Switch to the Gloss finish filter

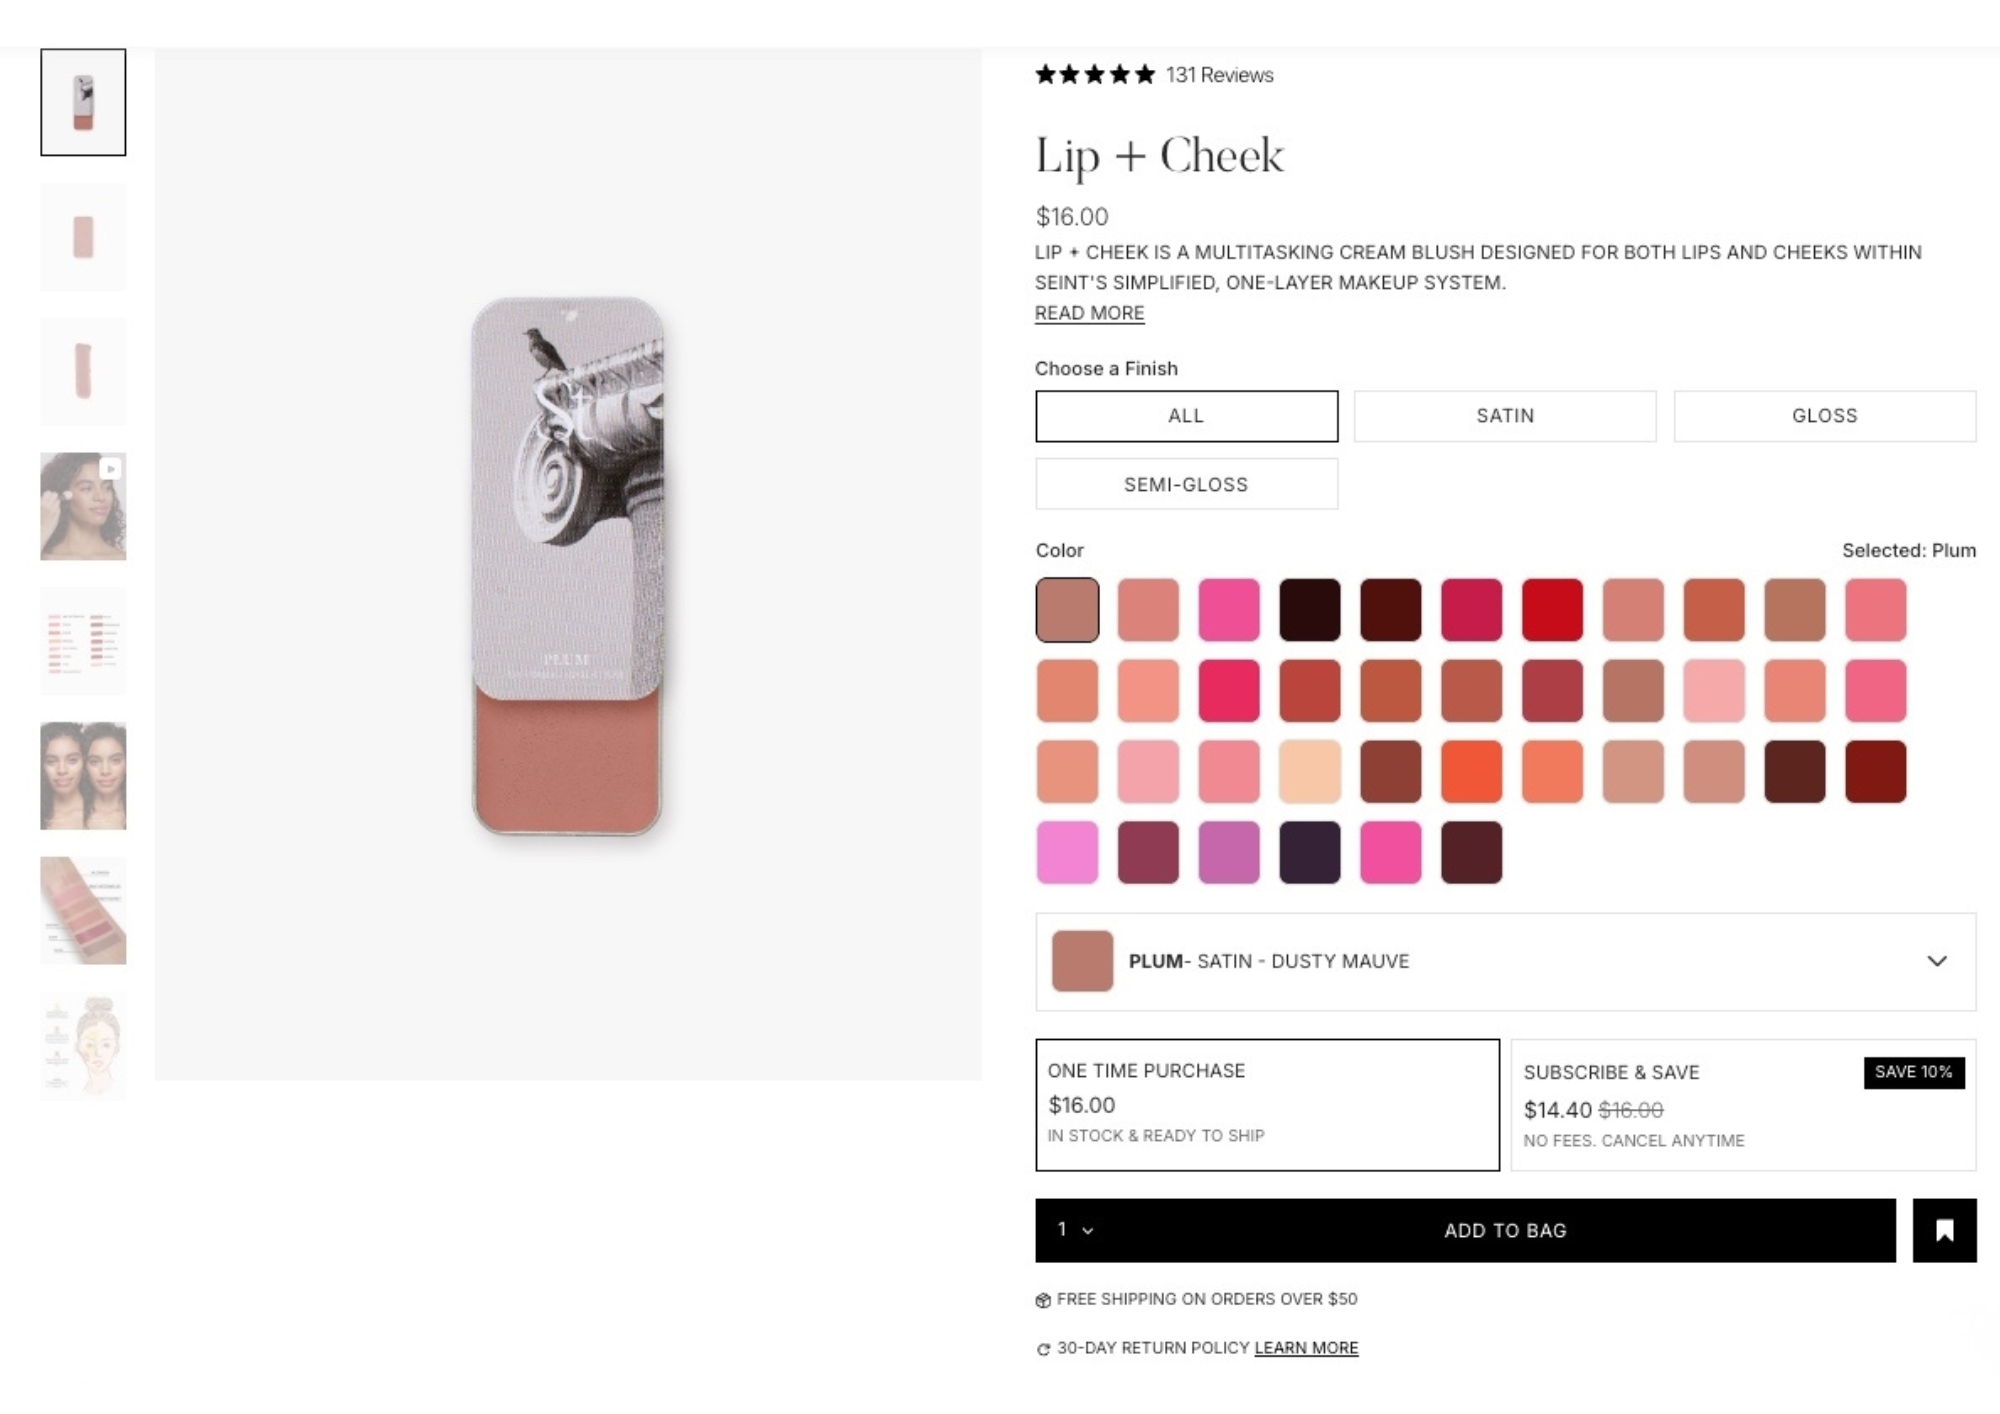1824,416
